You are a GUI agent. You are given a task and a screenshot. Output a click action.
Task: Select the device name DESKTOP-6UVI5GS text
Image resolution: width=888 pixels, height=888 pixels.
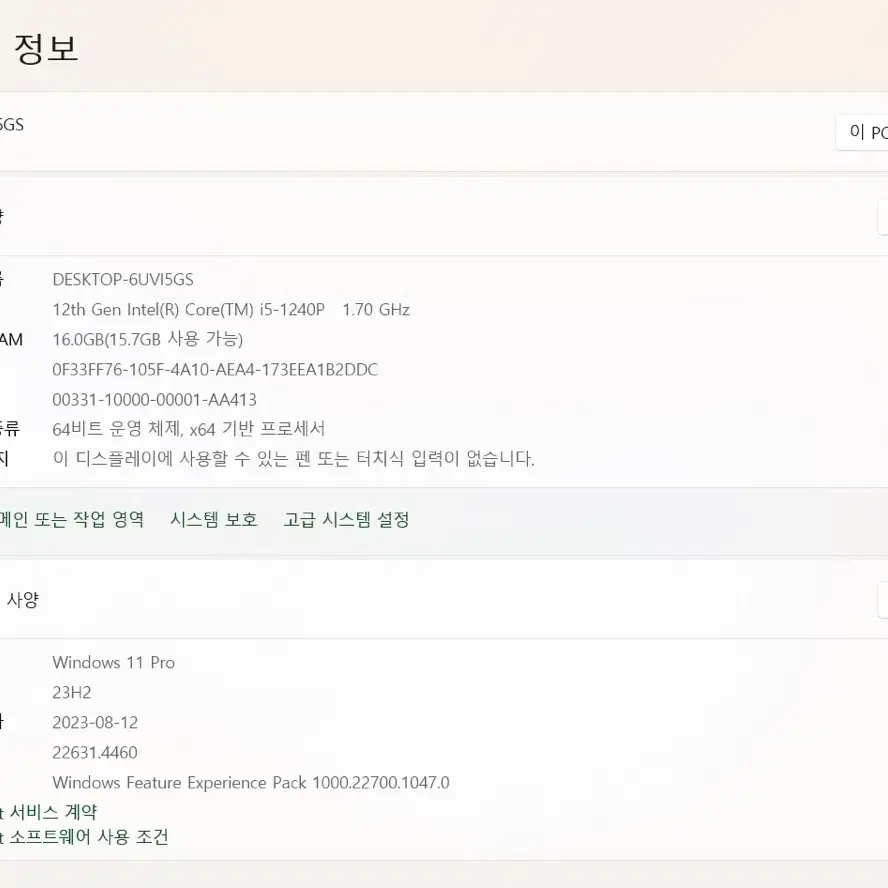123,280
